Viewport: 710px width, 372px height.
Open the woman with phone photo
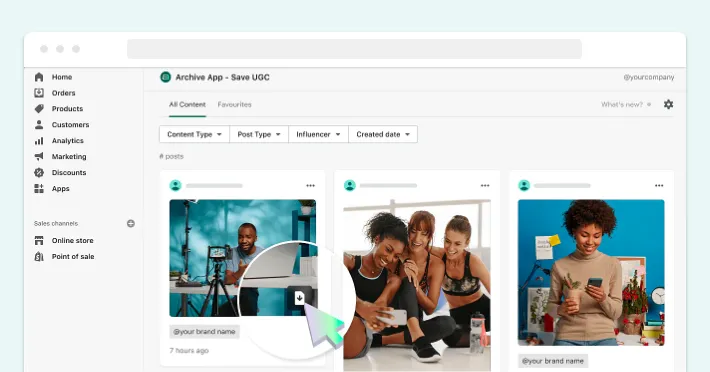coord(591,272)
